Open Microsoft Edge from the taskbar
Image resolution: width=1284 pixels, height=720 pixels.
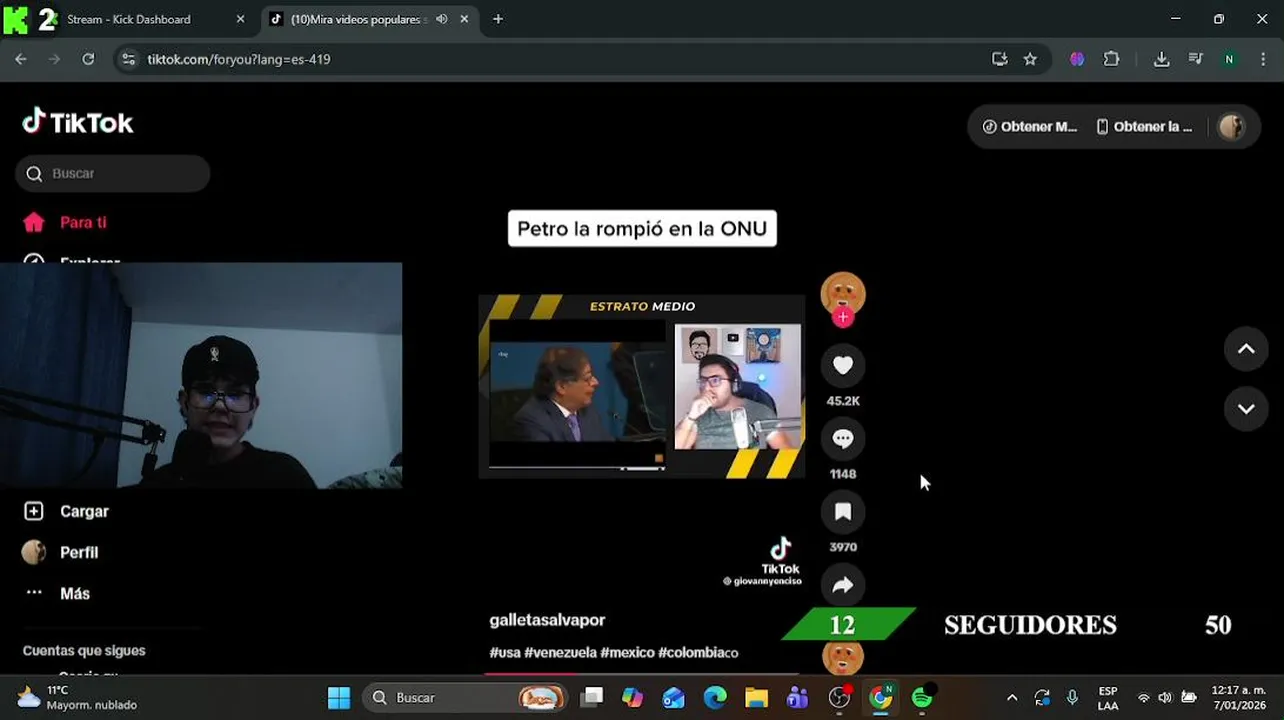pos(715,697)
